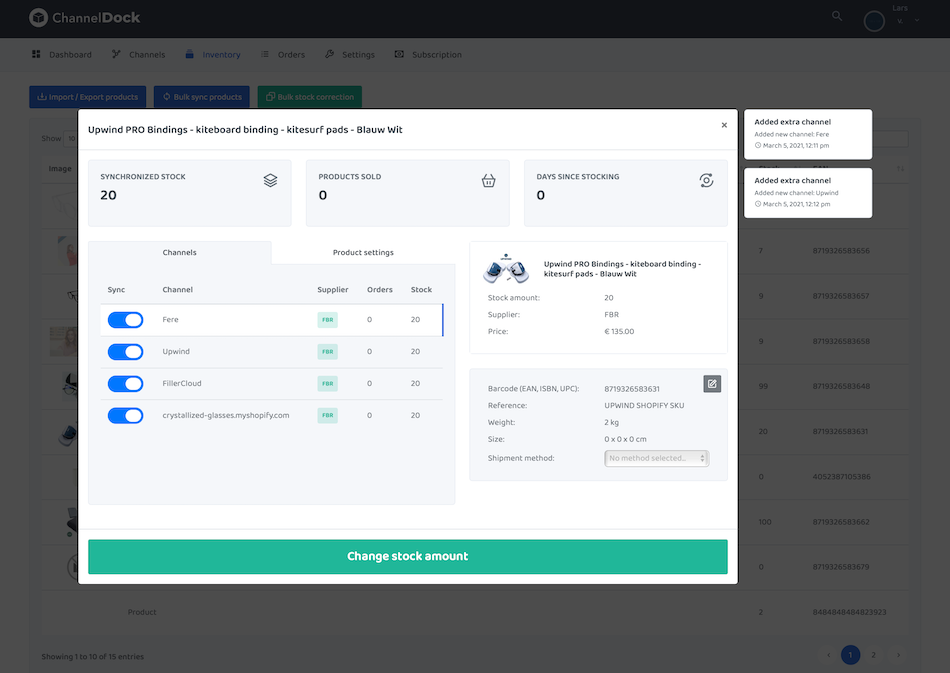Click the Fere channel name
Viewport: 950px width, 673px height.
tap(170, 320)
